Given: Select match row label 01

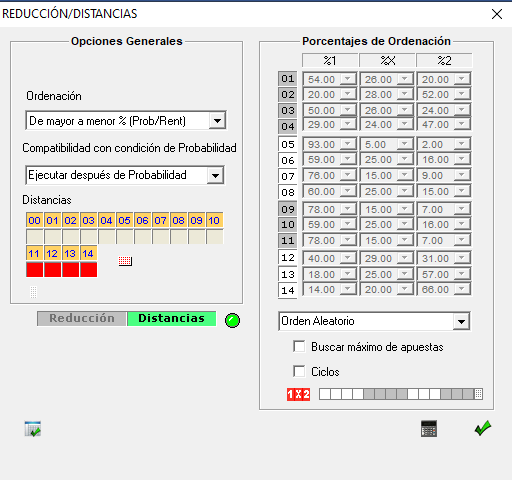Looking at the screenshot, I should pyautogui.click(x=288, y=79).
